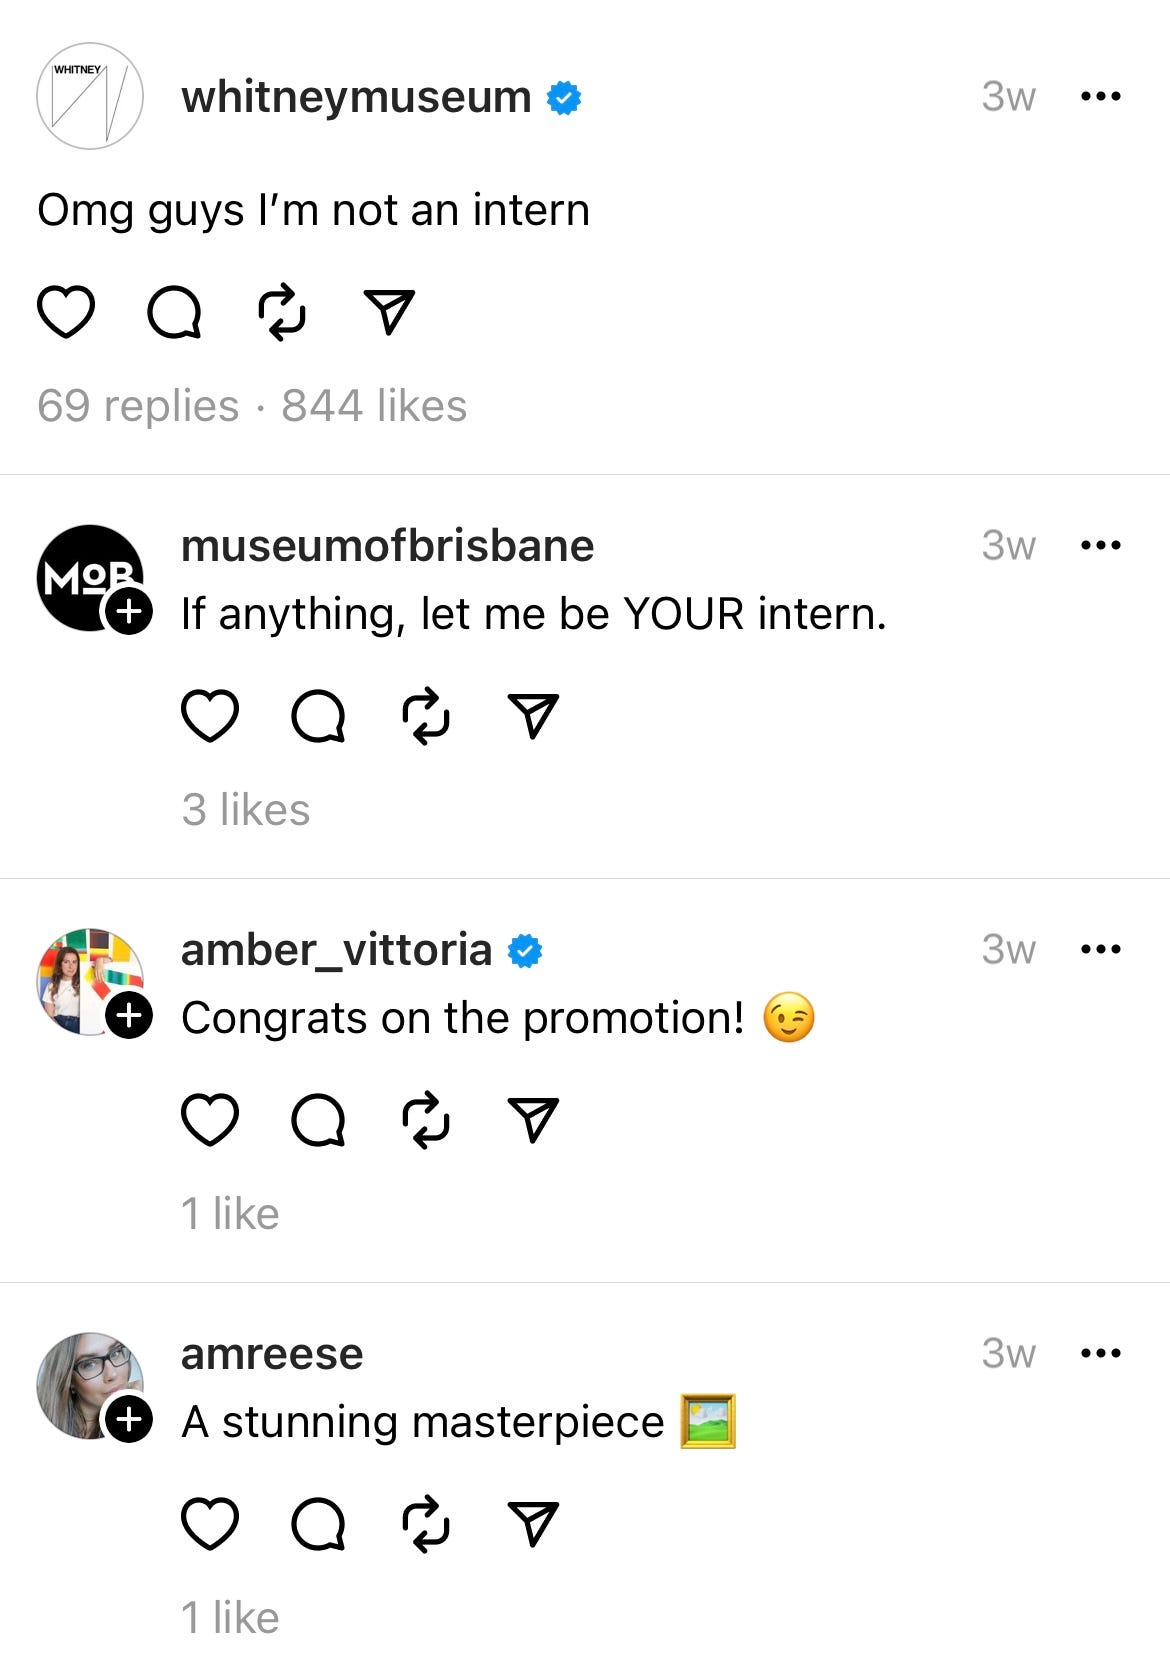
Task: Repost the museumofbrisbane reply
Action: click(425, 716)
